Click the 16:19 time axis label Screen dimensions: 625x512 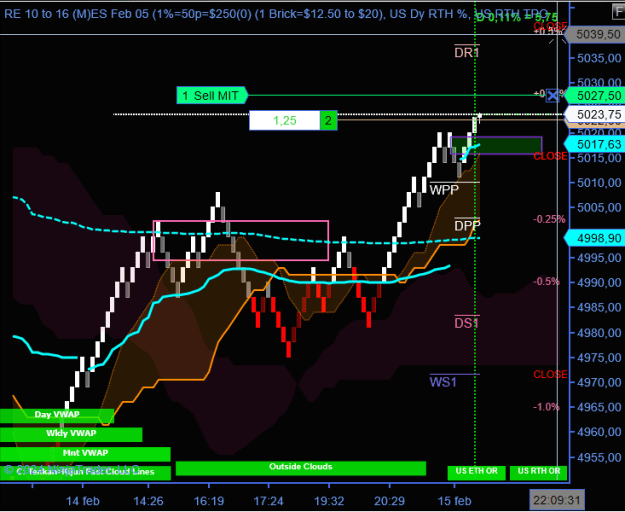209,501
